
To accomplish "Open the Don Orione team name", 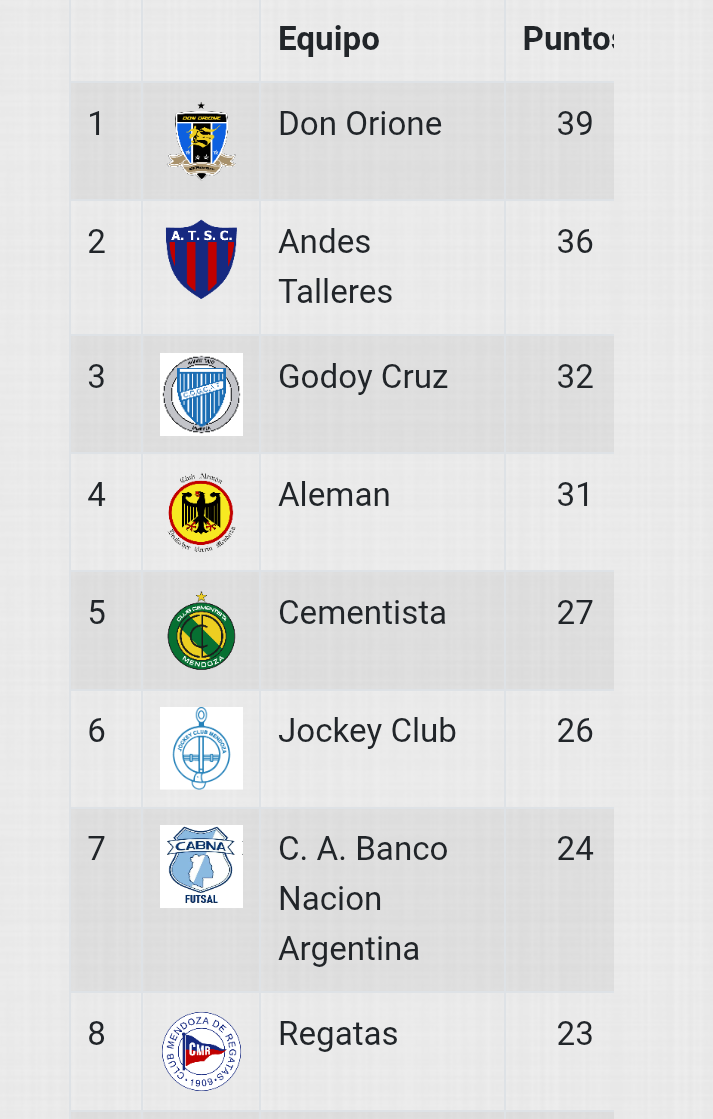I will click(360, 123).
